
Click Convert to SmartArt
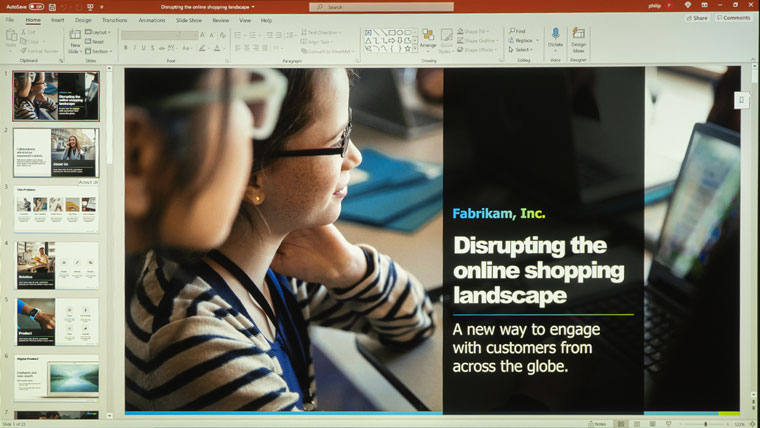click(327, 51)
